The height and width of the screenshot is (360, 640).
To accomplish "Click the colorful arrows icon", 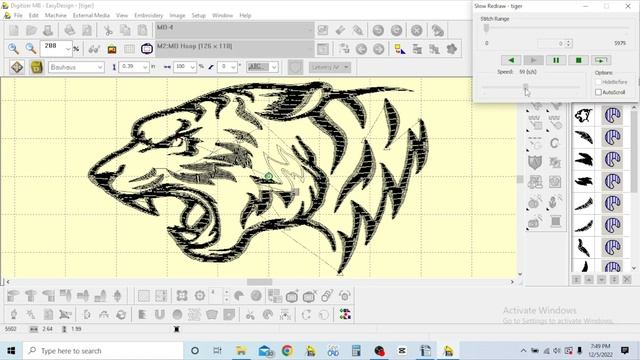I will (345, 314).
